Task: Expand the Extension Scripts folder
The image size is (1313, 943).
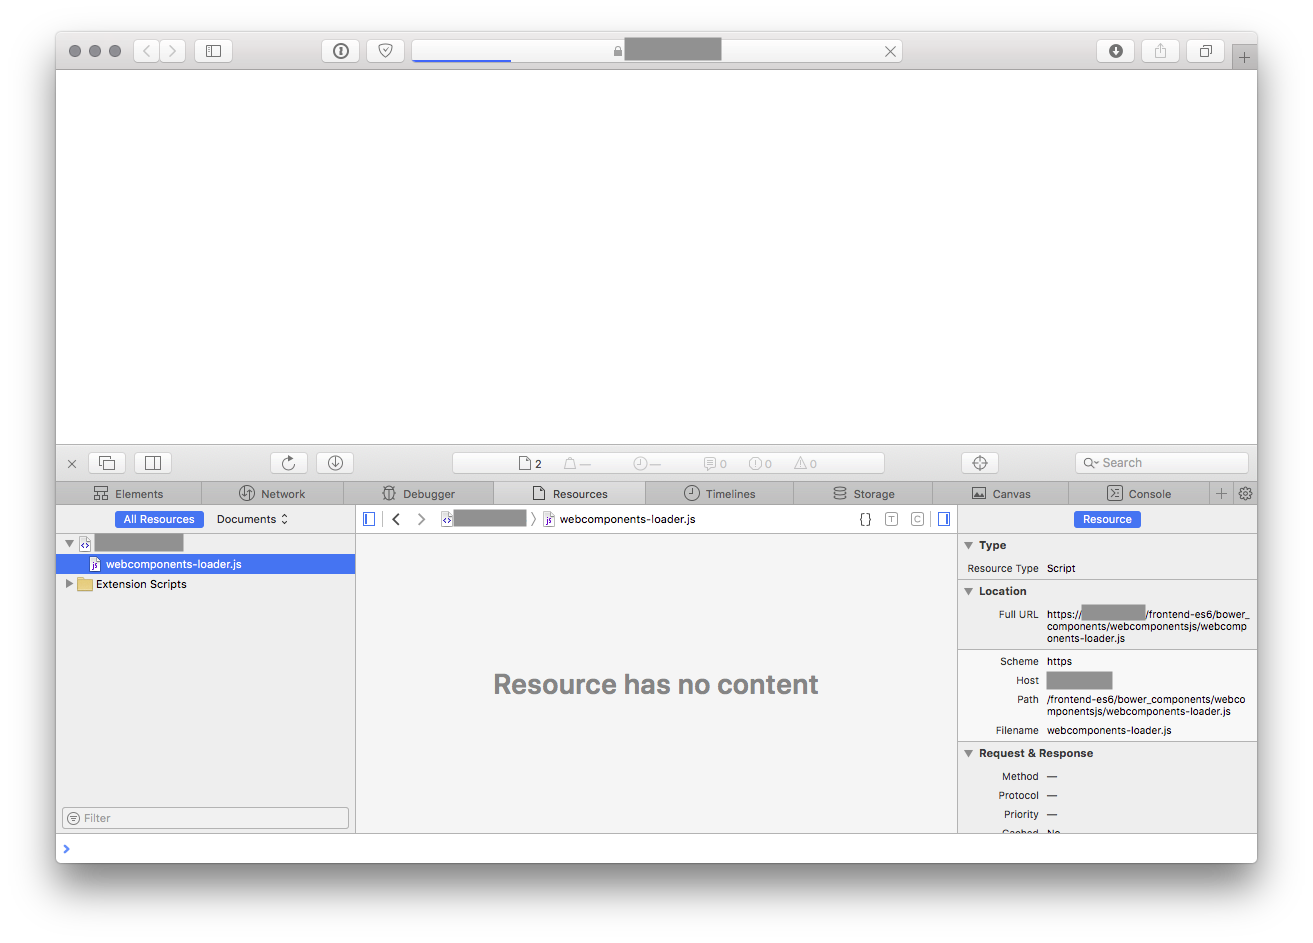Action: (68, 584)
